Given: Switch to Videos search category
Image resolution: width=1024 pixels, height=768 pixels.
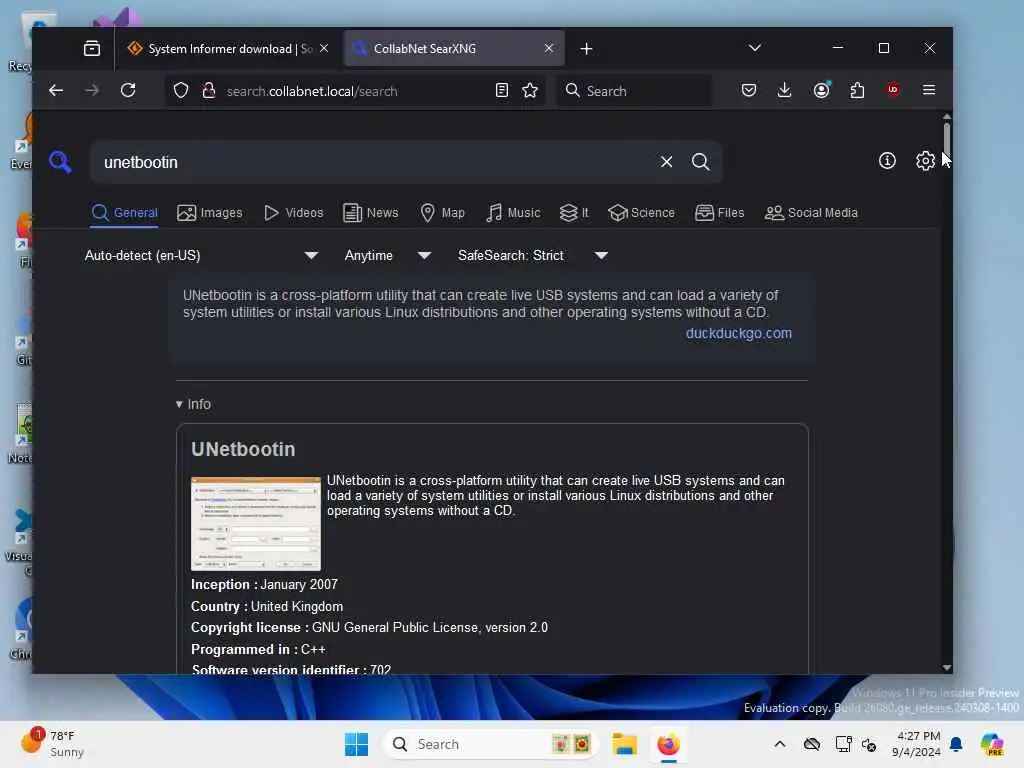Looking at the screenshot, I should pyautogui.click(x=293, y=213).
